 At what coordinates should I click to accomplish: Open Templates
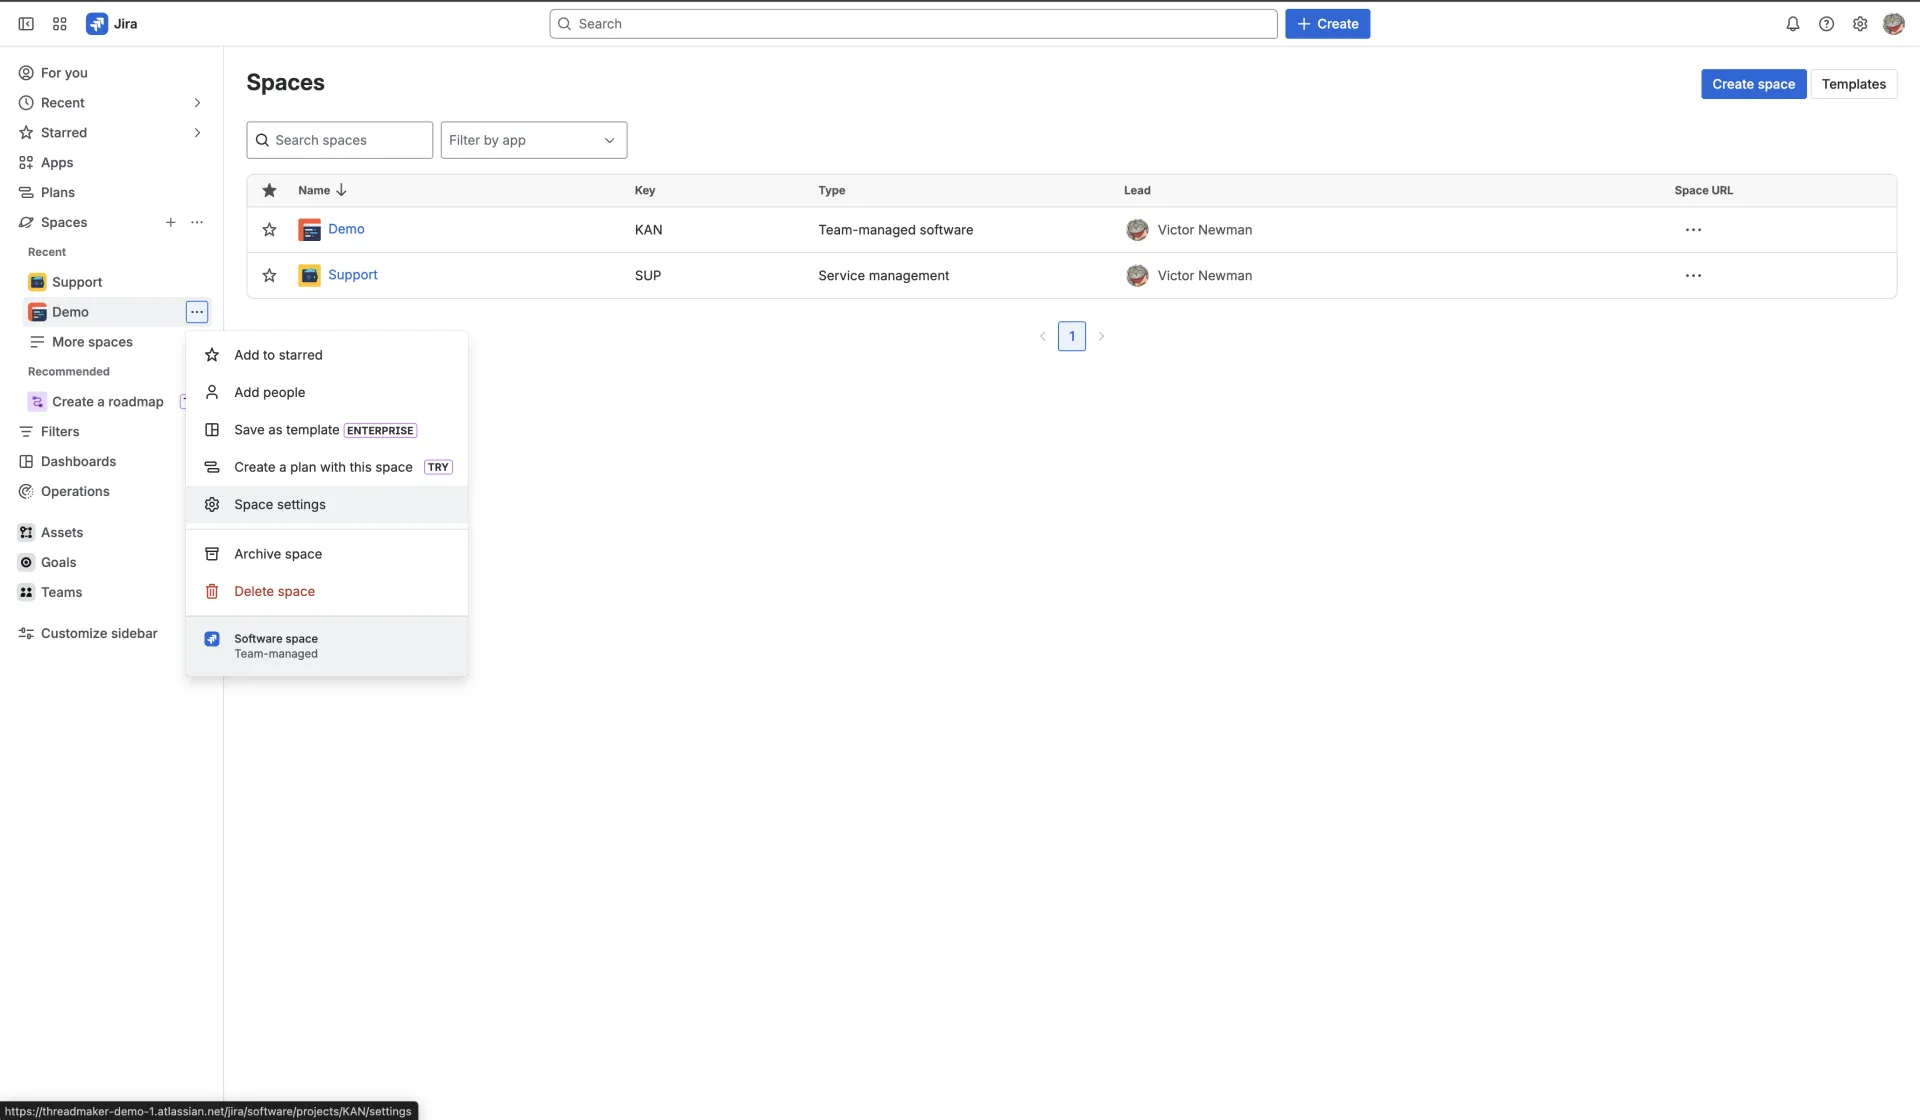click(x=1853, y=84)
